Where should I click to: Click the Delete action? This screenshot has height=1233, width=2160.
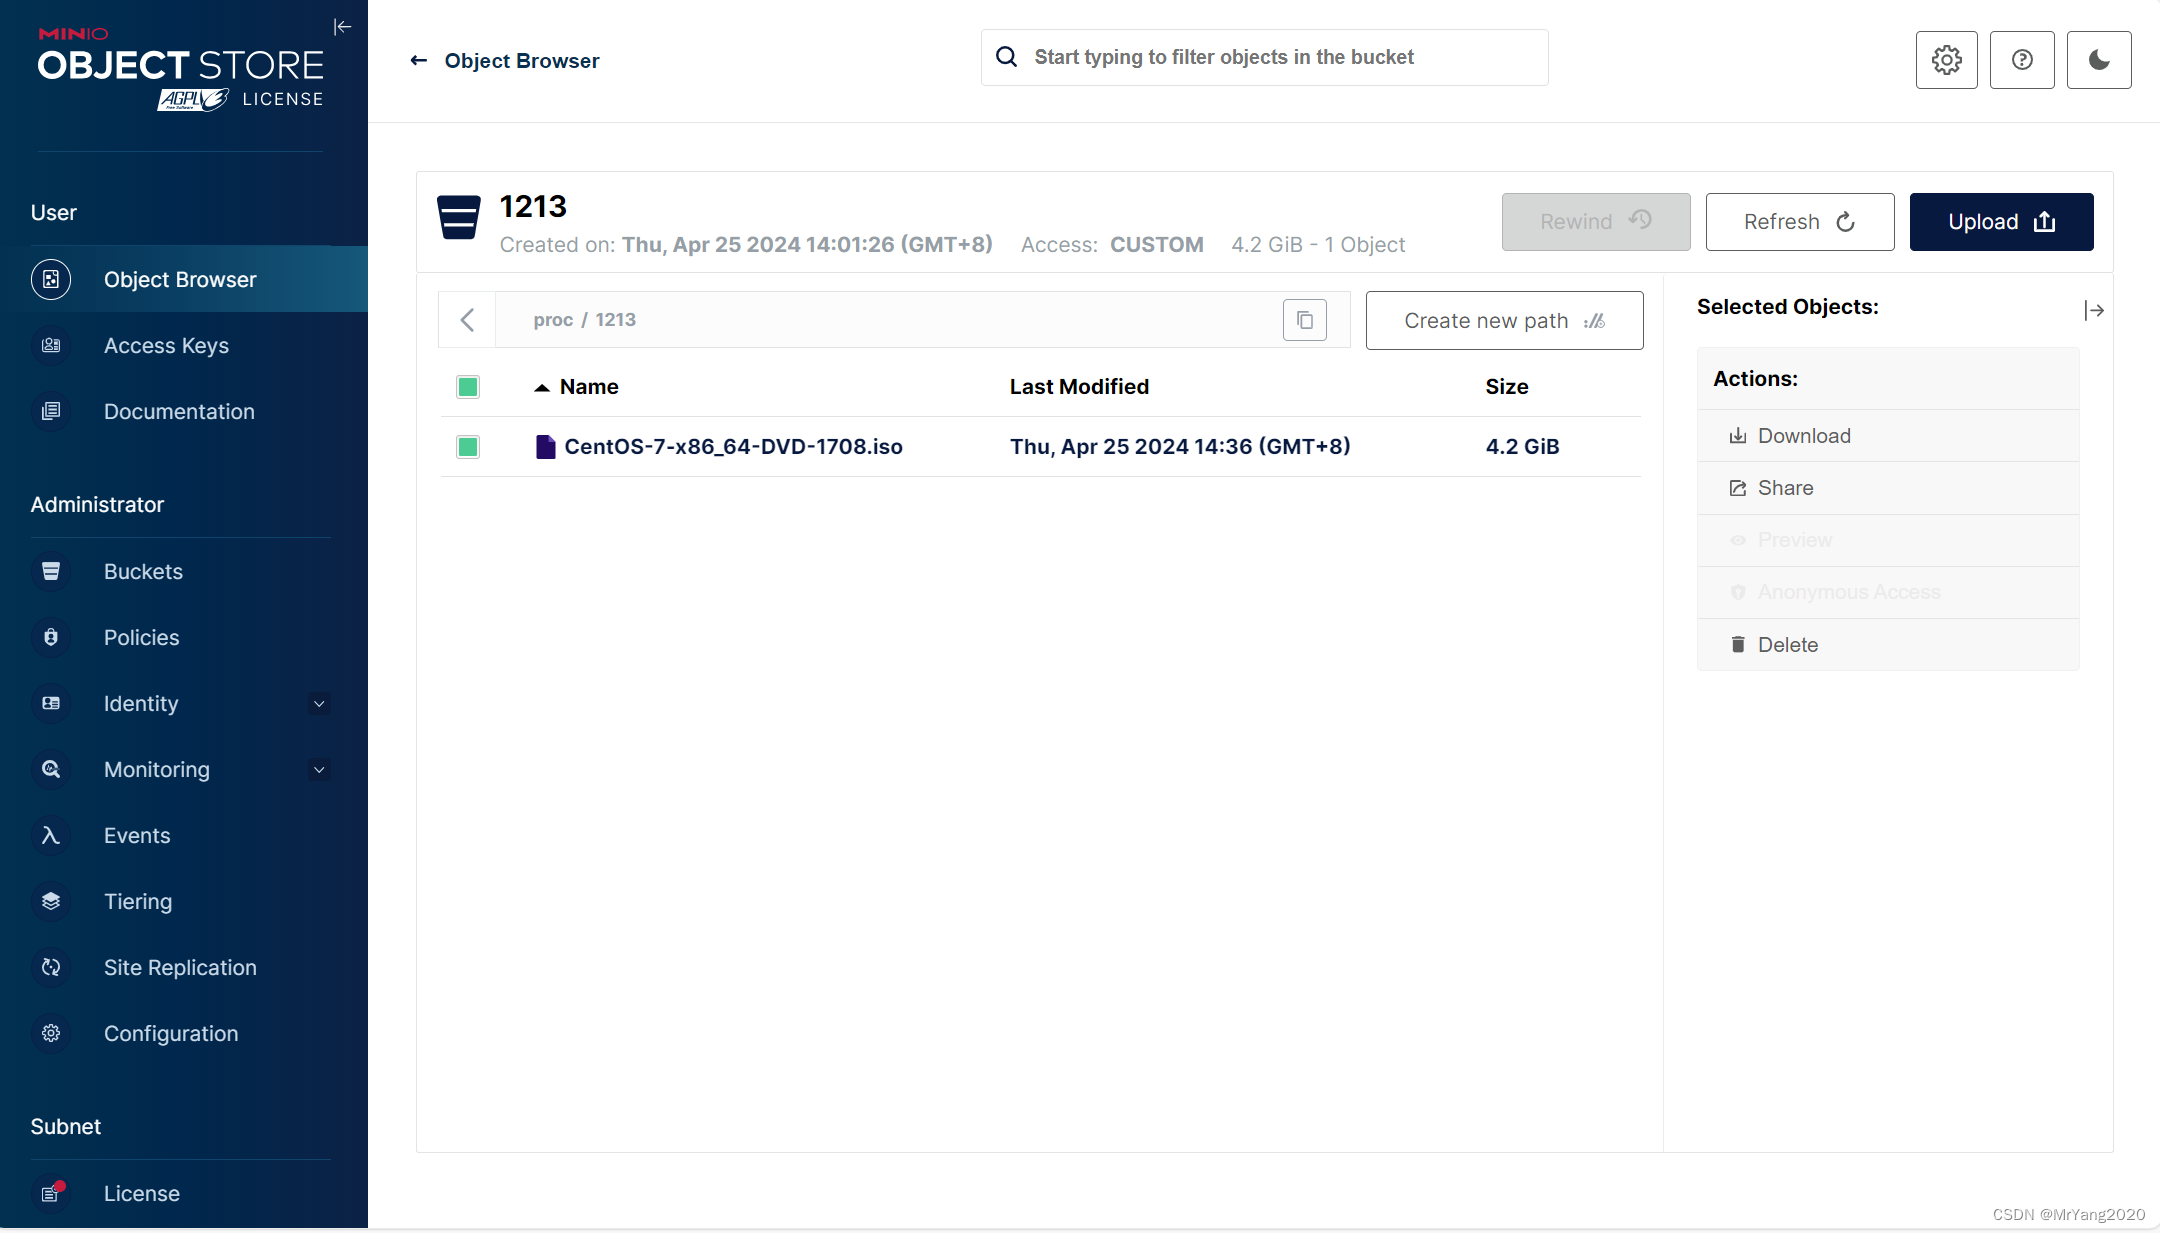(x=1787, y=645)
